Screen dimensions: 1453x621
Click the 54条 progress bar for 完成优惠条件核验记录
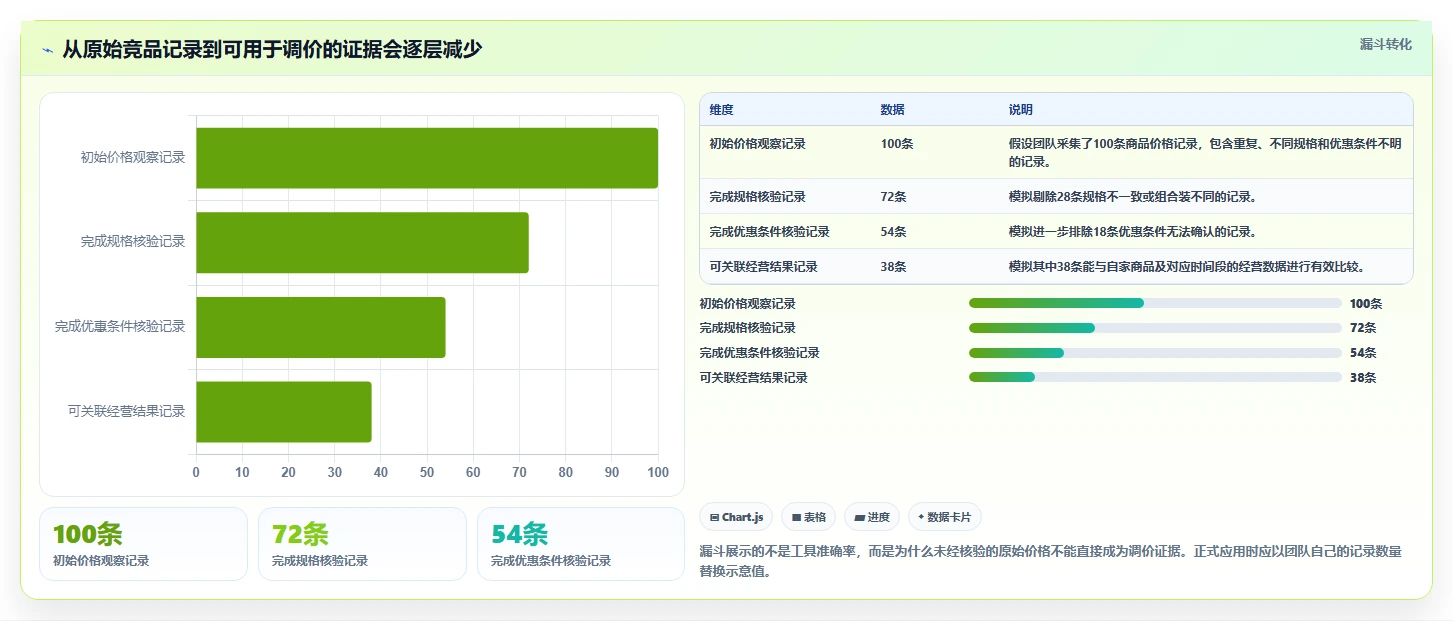1155,353
